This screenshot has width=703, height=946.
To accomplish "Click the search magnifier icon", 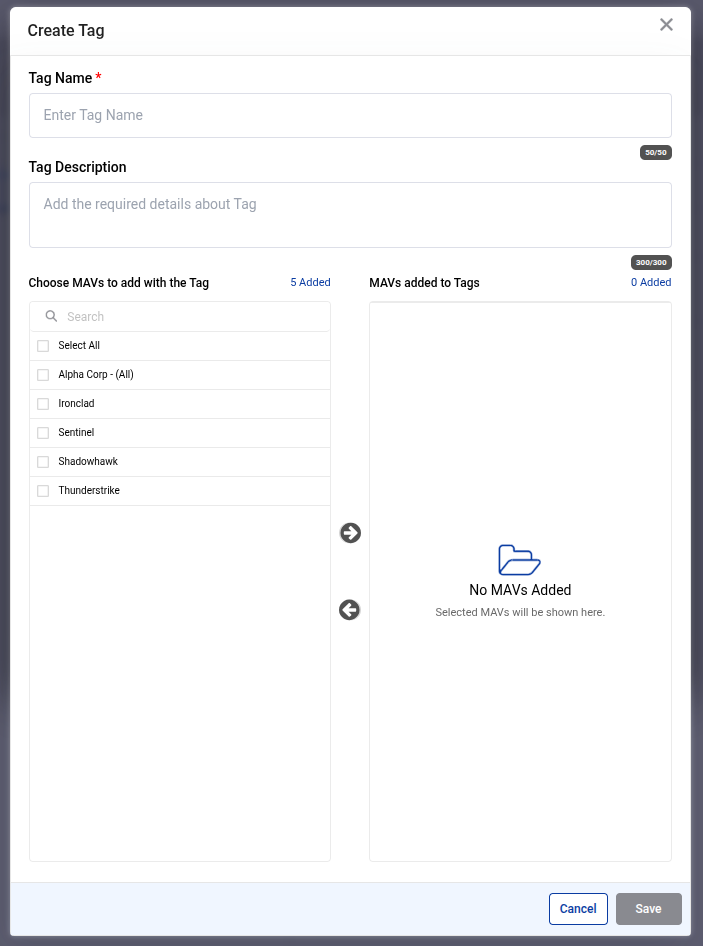I will (52, 316).
